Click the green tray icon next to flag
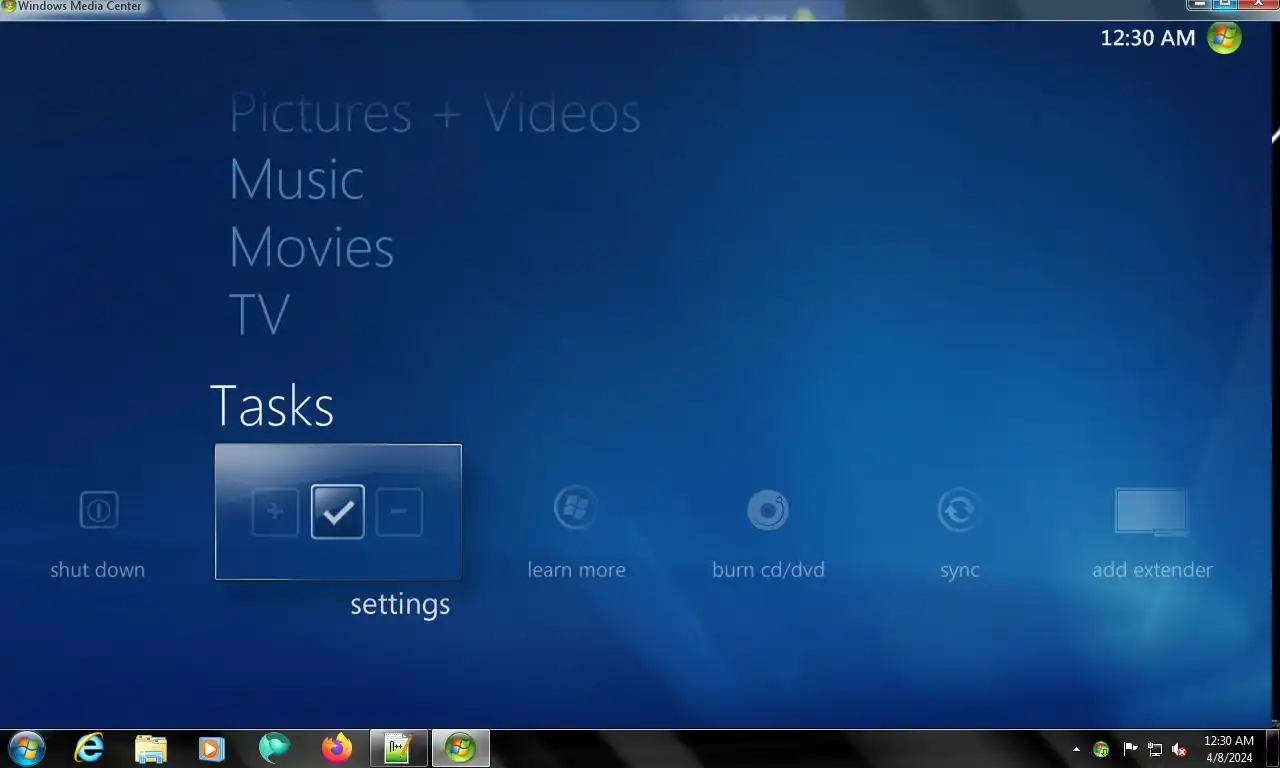This screenshot has height=768, width=1280. coord(1101,749)
